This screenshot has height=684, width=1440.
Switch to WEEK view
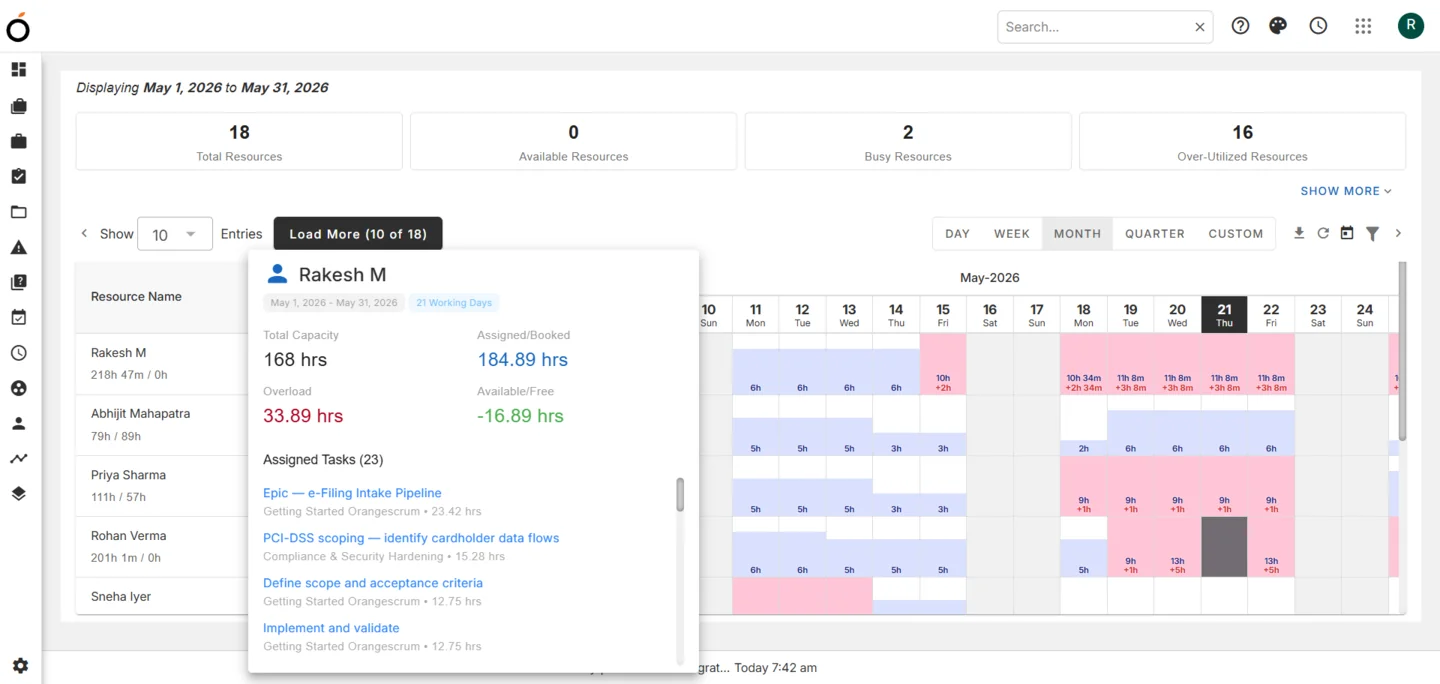click(1012, 233)
